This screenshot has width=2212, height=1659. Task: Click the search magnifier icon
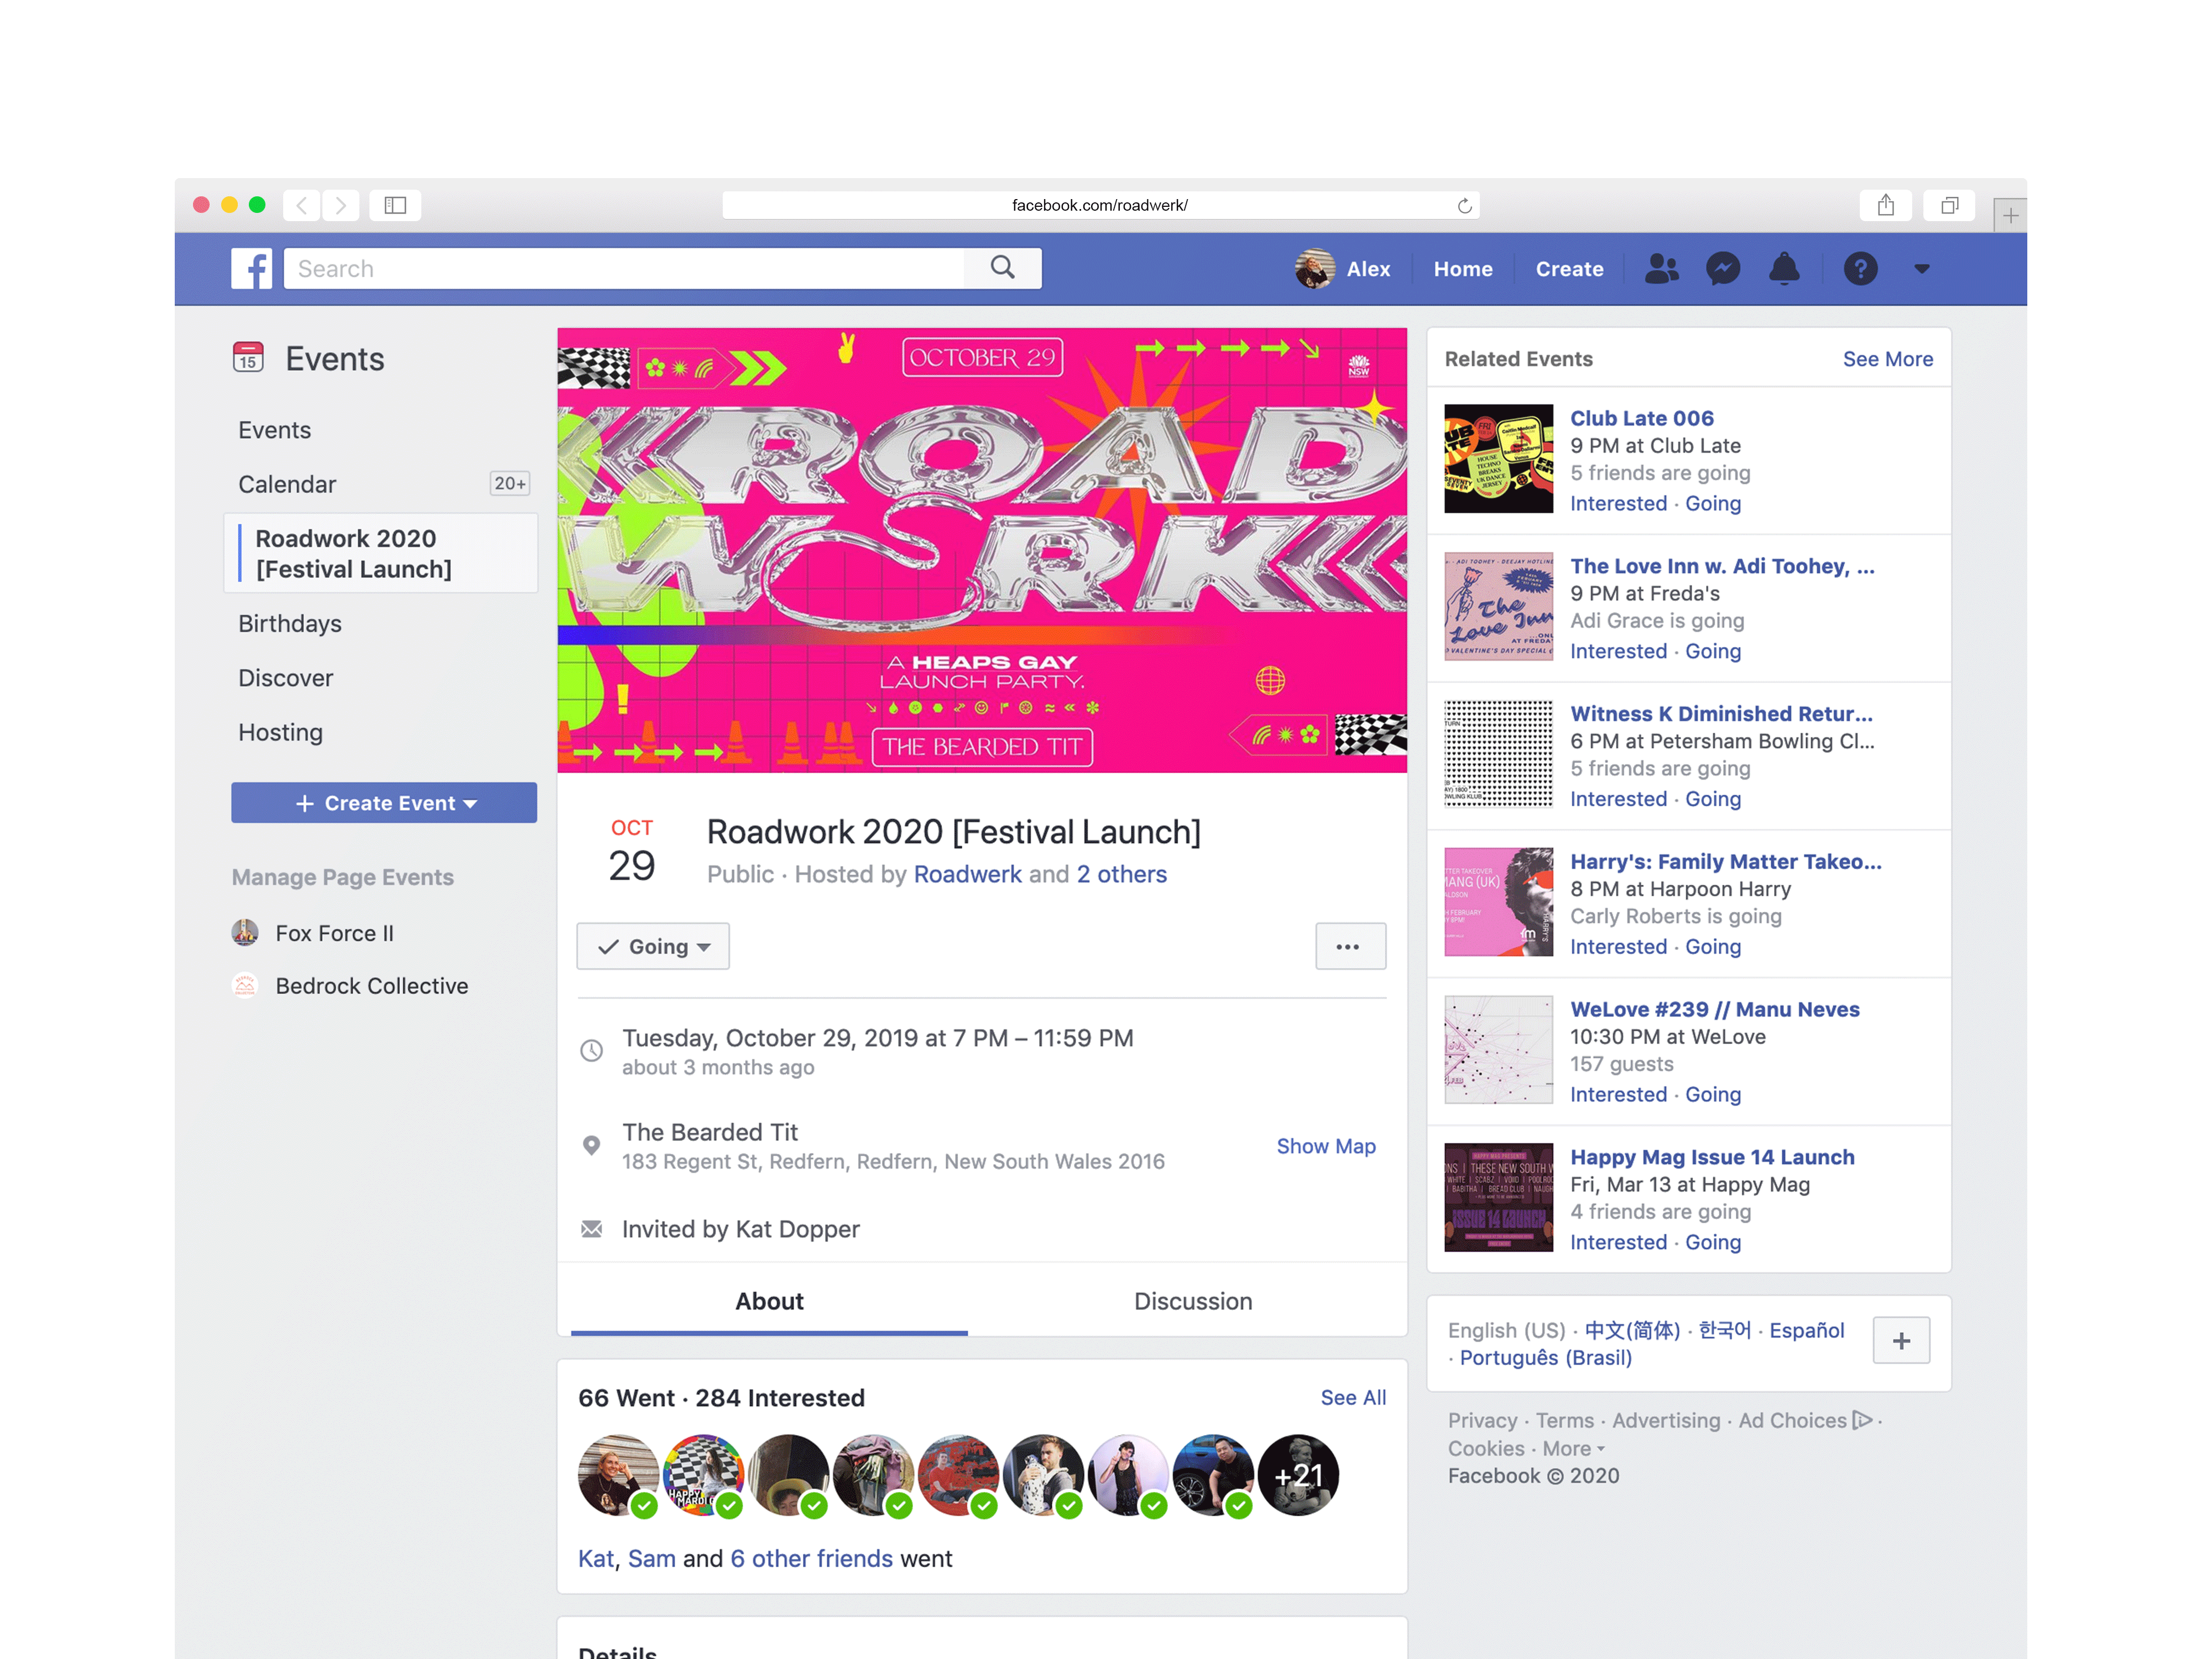pos(1002,268)
